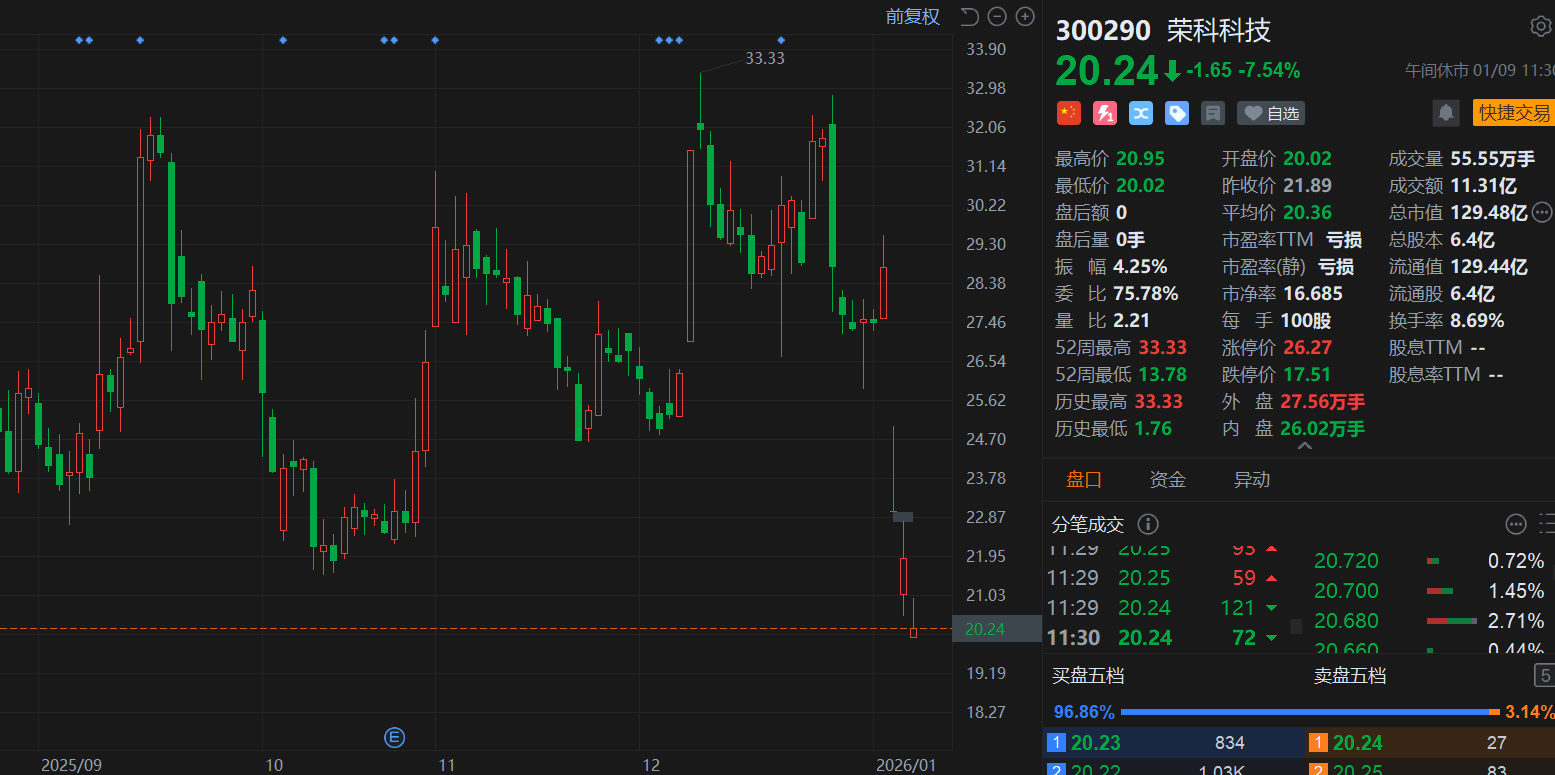
Task: Open the gray notes icon
Action: tap(1213, 113)
